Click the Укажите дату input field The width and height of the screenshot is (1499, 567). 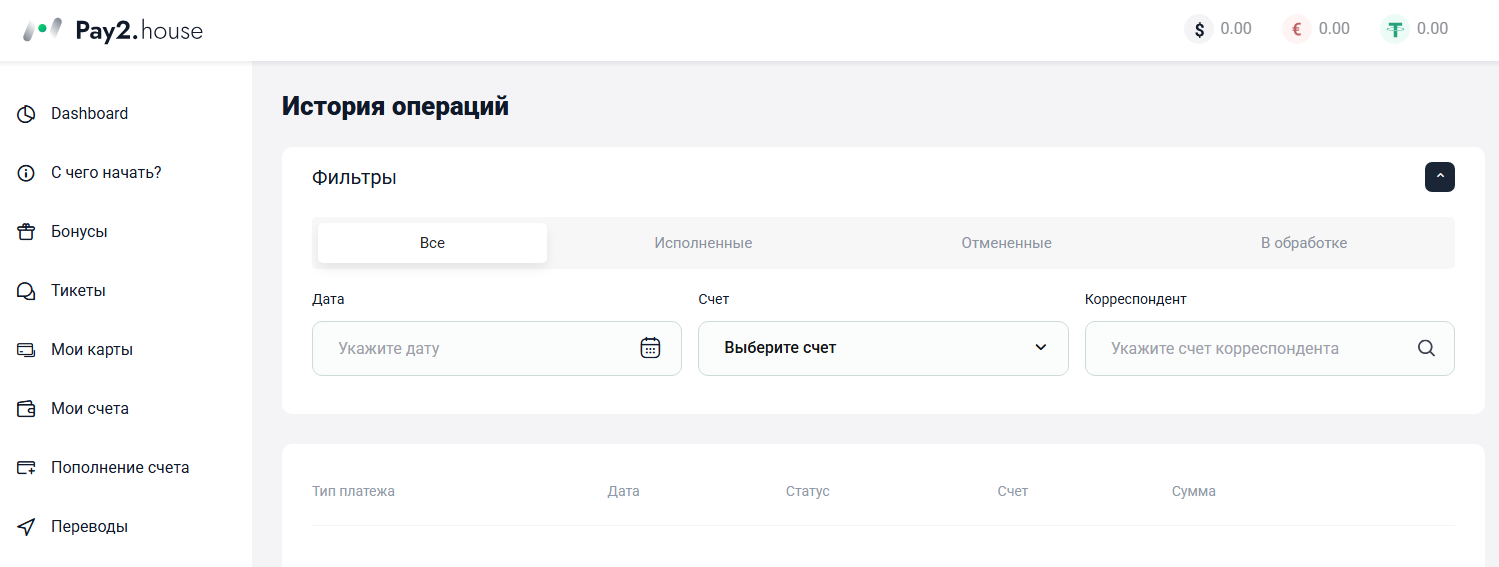(x=497, y=348)
